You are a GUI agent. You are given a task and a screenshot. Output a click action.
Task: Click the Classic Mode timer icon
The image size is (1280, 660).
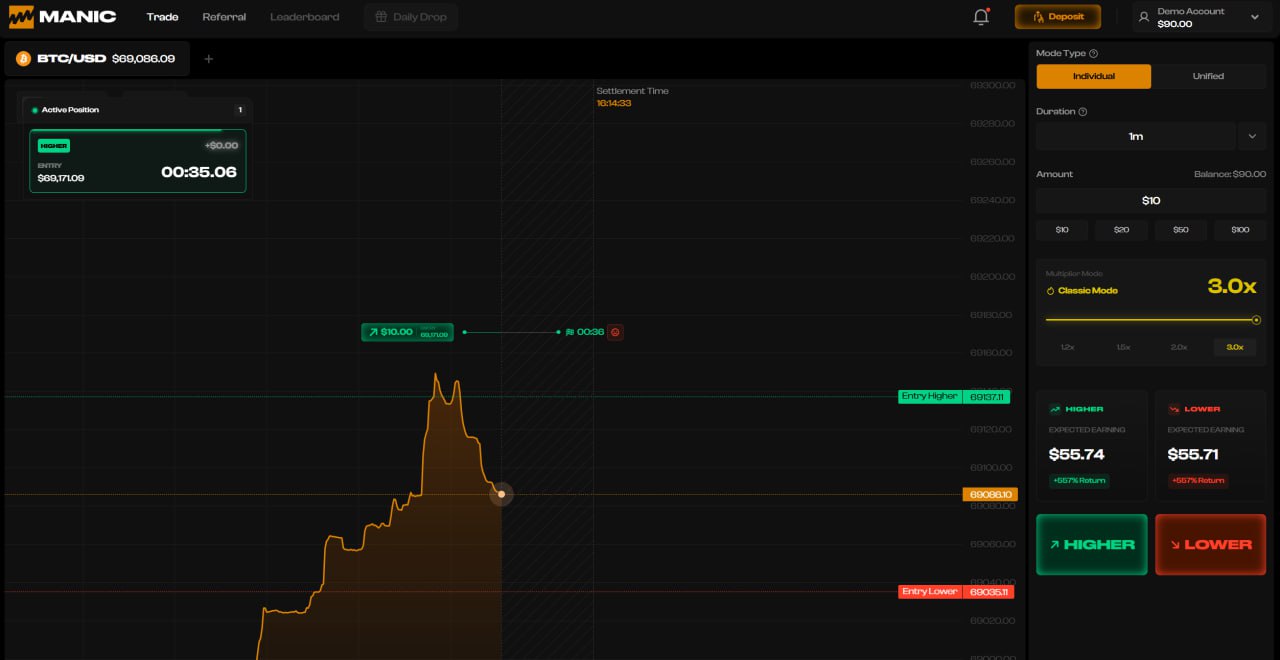coord(1050,291)
